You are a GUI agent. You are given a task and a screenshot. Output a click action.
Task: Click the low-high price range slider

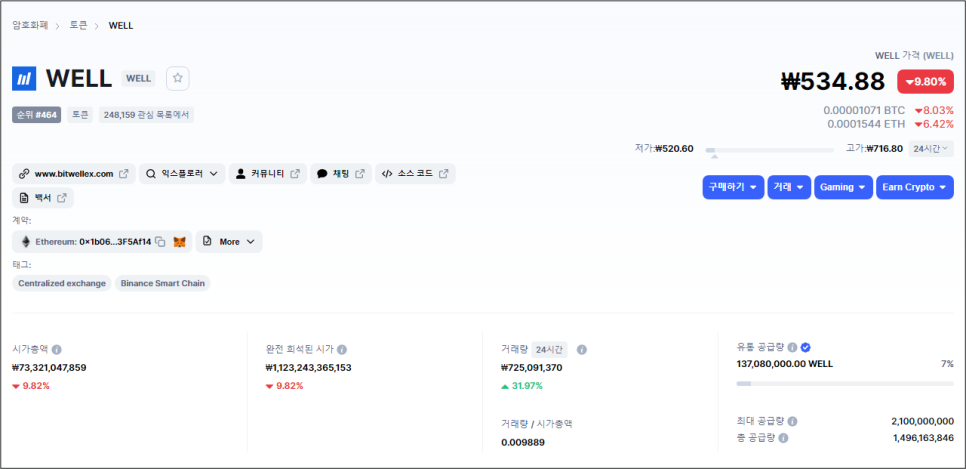point(769,150)
